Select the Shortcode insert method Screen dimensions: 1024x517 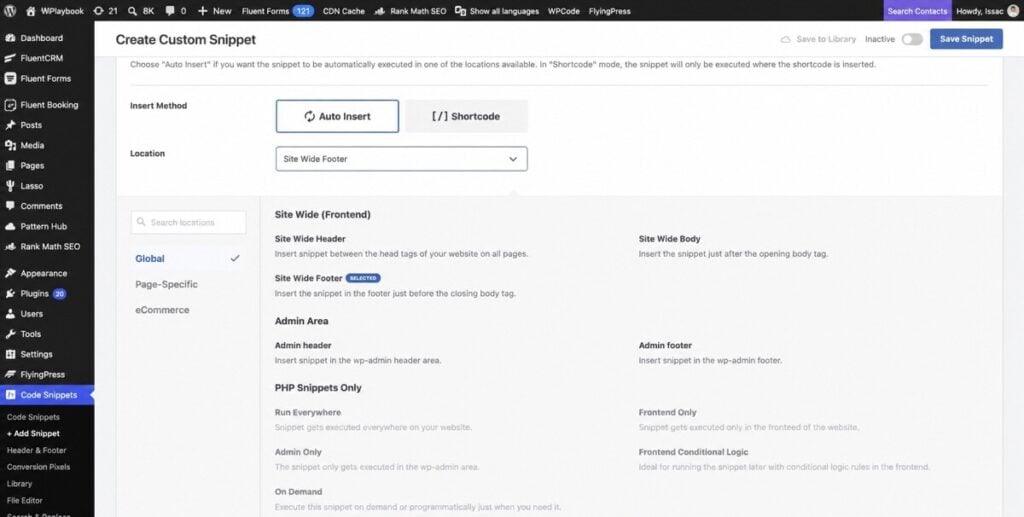point(466,116)
